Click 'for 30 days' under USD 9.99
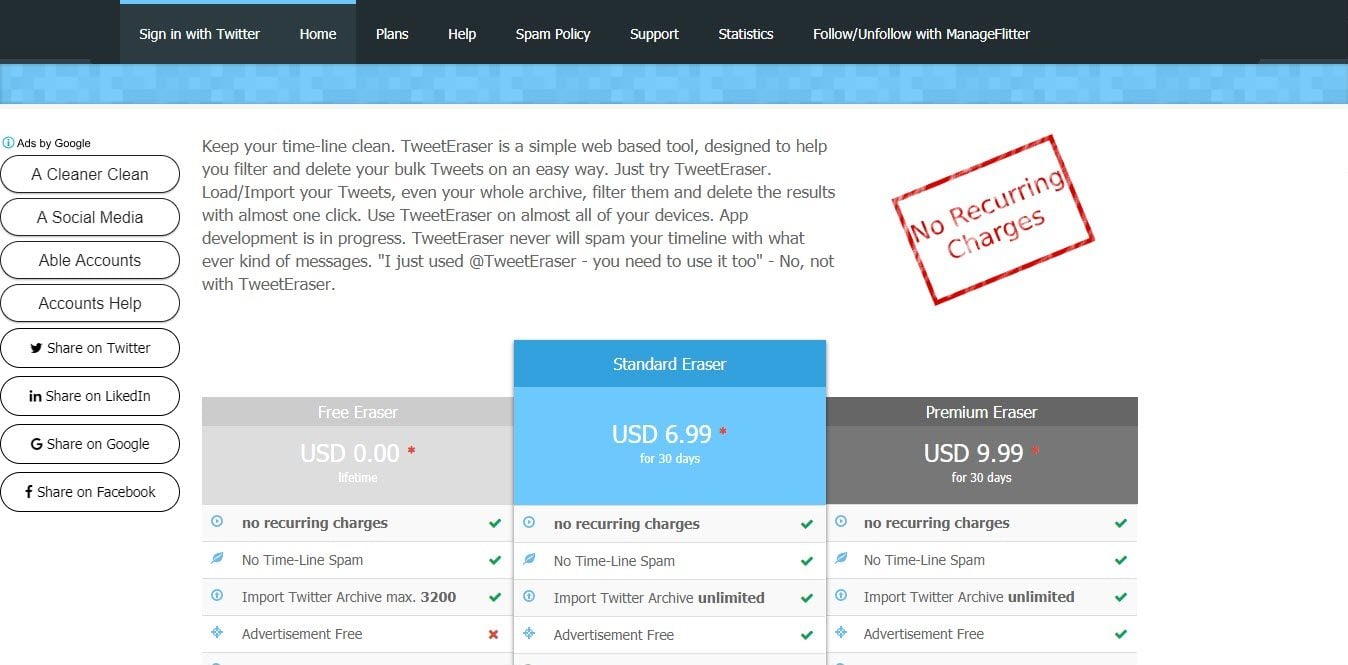Image resolution: width=1348 pixels, height=665 pixels. [x=982, y=478]
